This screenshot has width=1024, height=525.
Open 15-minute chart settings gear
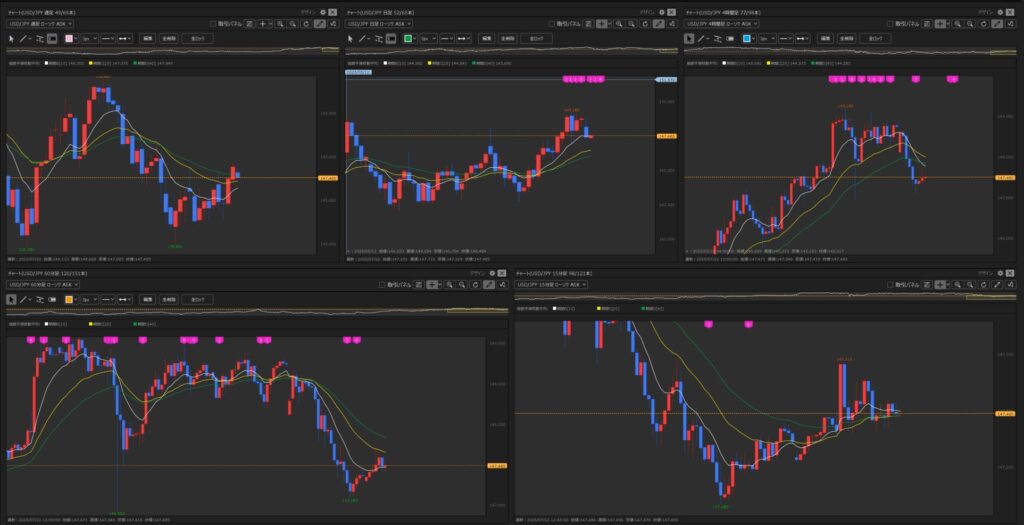pyautogui.click(x=1000, y=272)
